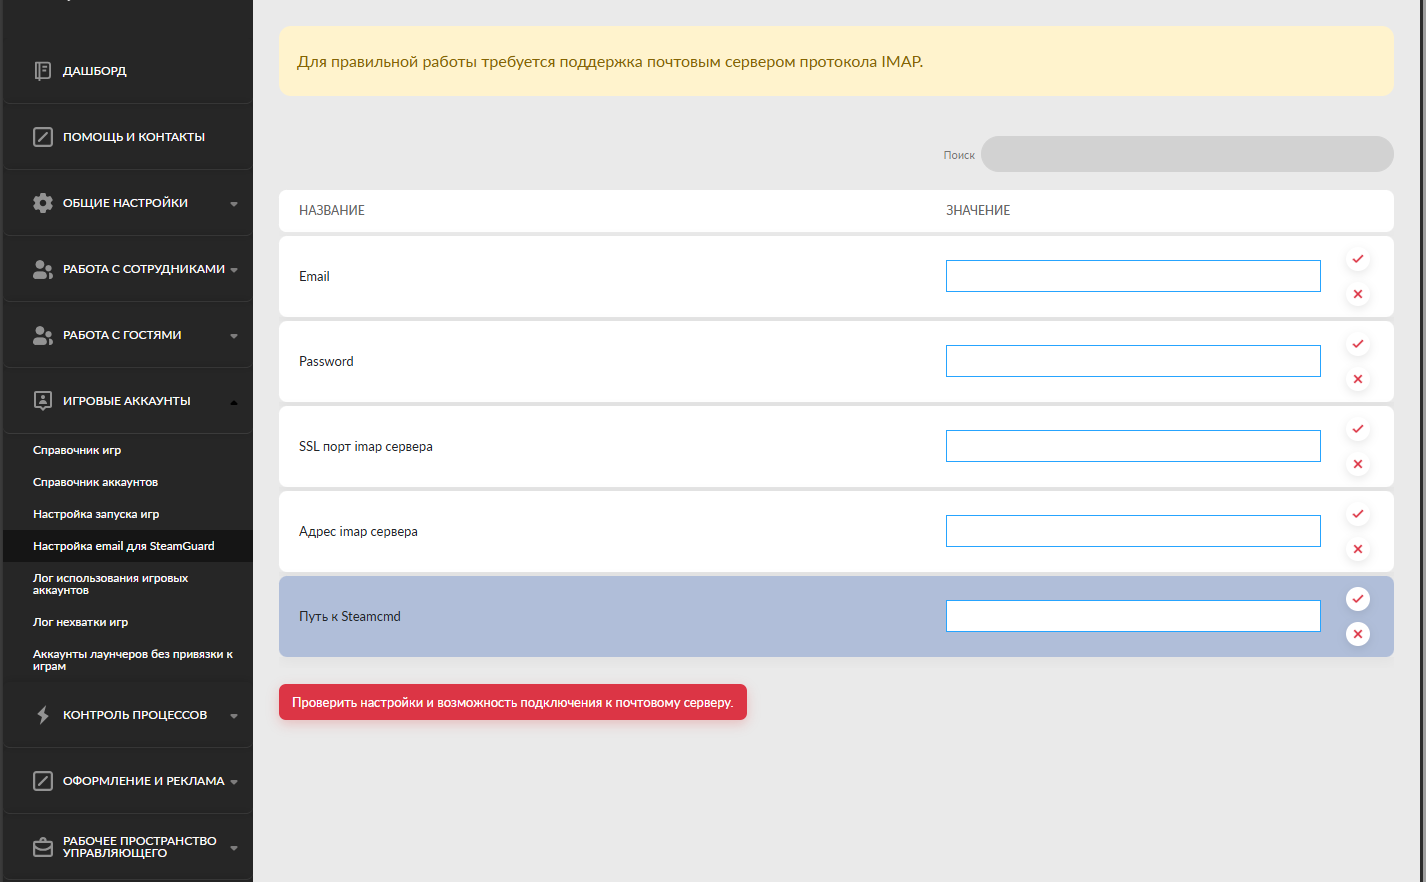
Task: Click the Путь к Steamcmd row label
Action: tap(350, 616)
